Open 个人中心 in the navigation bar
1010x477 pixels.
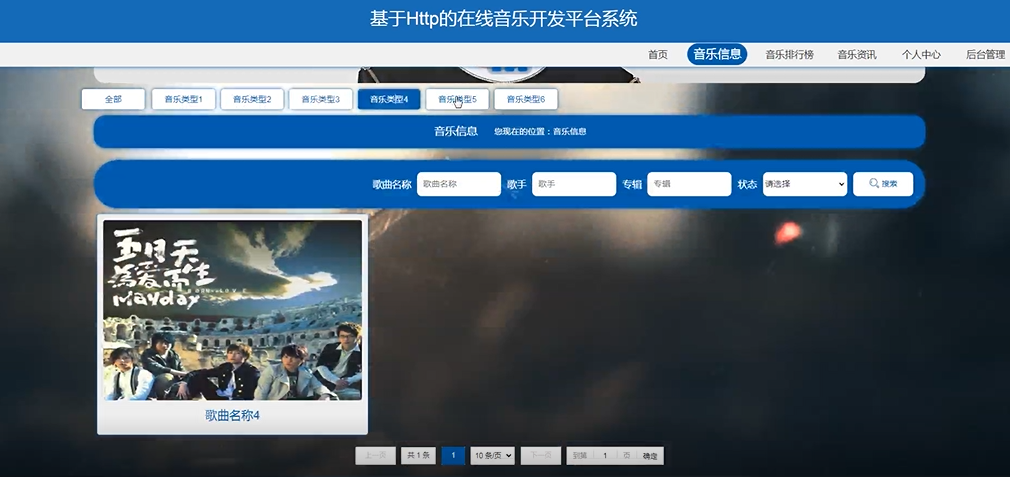(921, 55)
